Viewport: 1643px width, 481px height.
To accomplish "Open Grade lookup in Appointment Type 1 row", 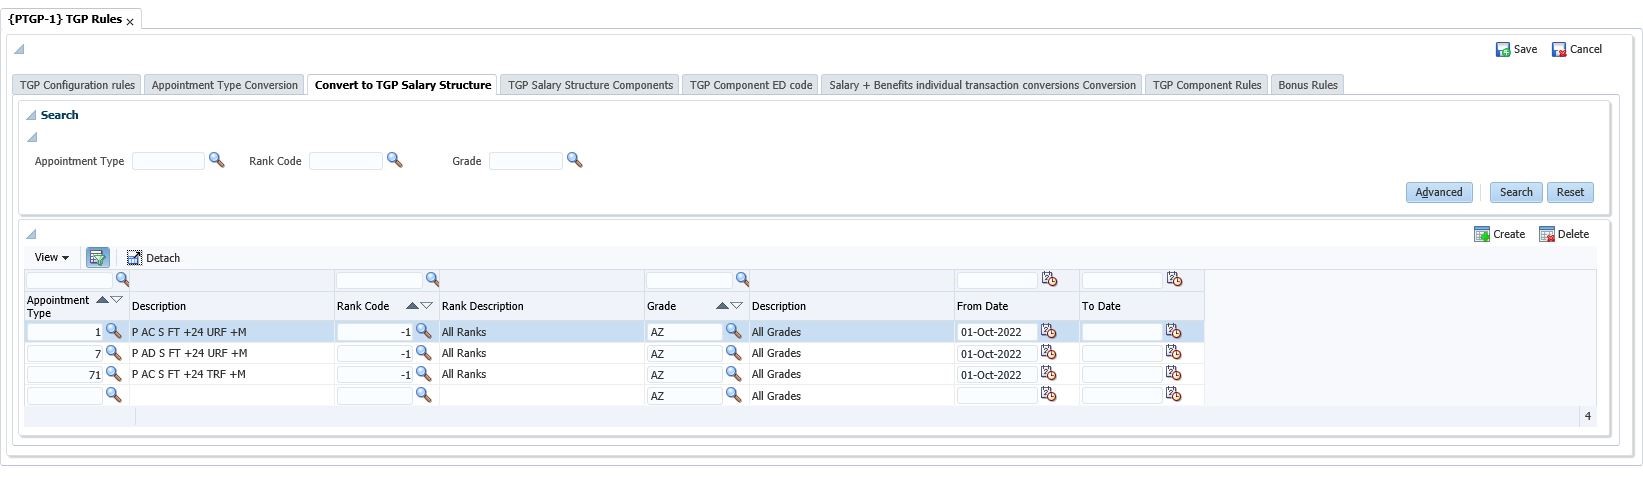I will [x=733, y=331].
